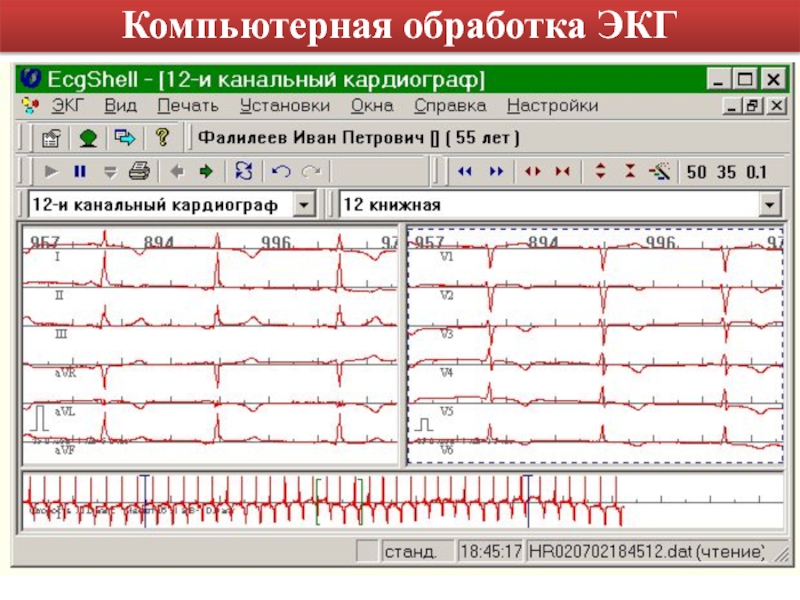Click the green forward arrow icon
Screen dimensions: 800x600
(207, 171)
